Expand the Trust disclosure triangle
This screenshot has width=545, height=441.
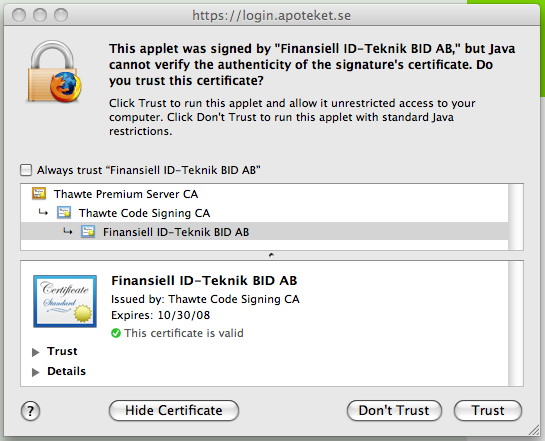pyautogui.click(x=35, y=352)
